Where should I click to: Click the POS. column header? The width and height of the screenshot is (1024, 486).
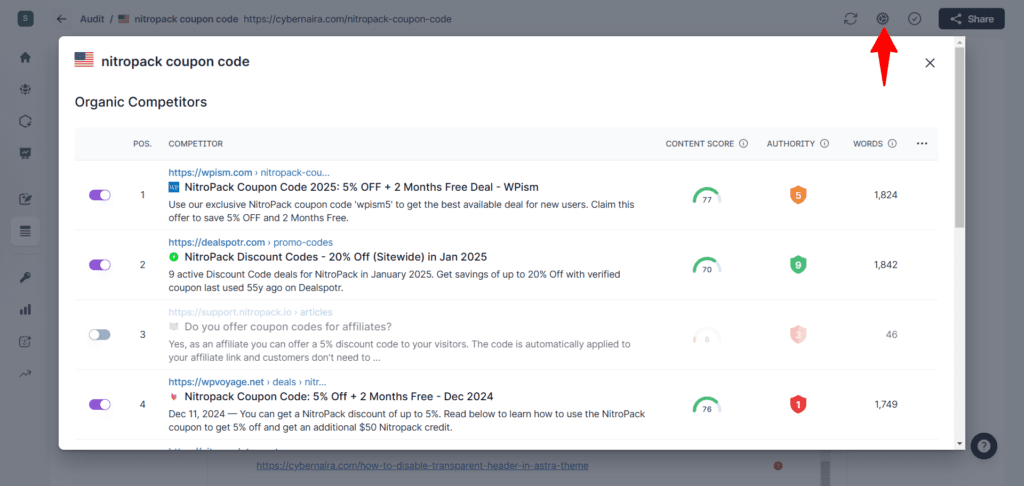(142, 144)
